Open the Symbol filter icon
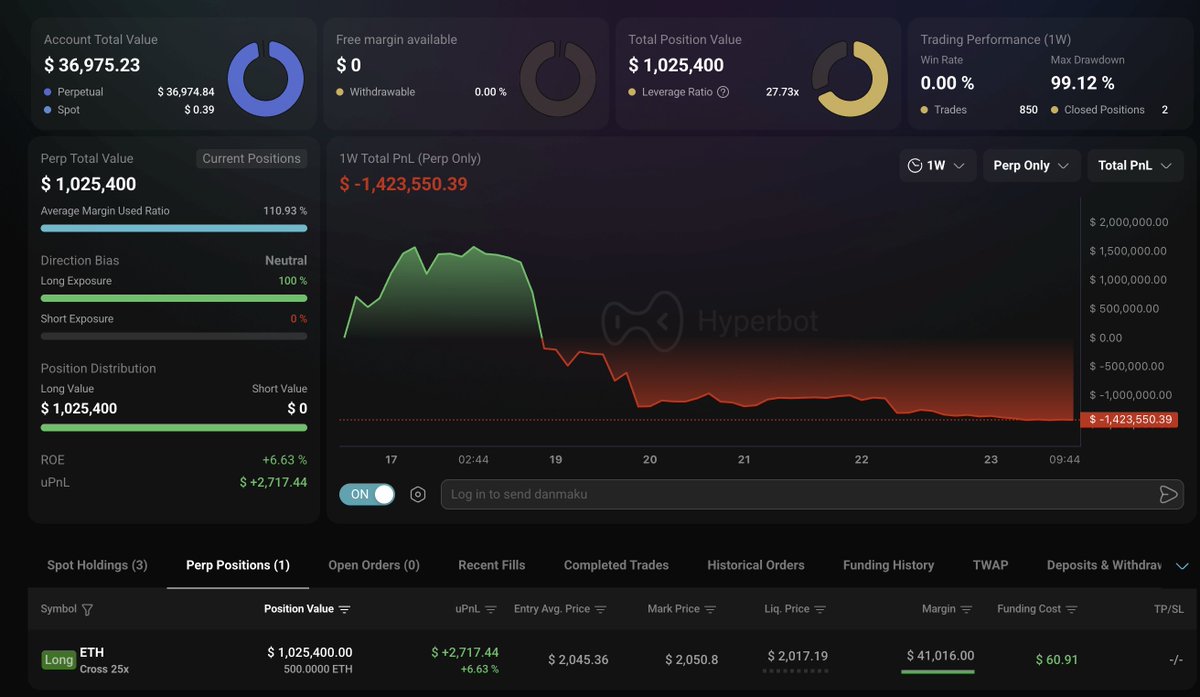Viewport: 1200px width, 697px height. click(x=87, y=608)
